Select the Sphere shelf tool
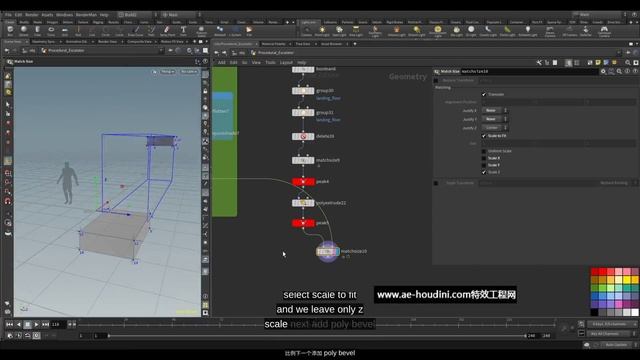The width and height of the screenshot is (640, 360). coord(24,31)
